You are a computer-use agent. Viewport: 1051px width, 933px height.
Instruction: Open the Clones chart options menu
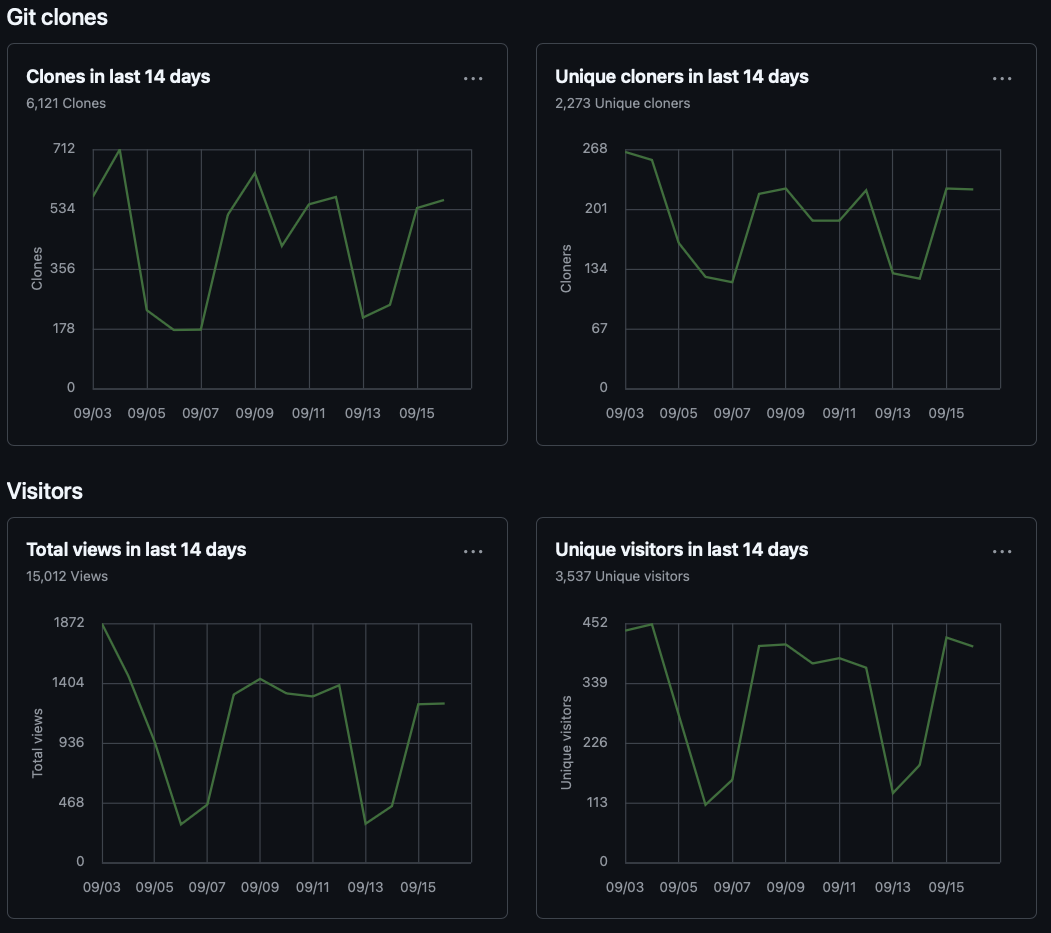click(x=473, y=78)
